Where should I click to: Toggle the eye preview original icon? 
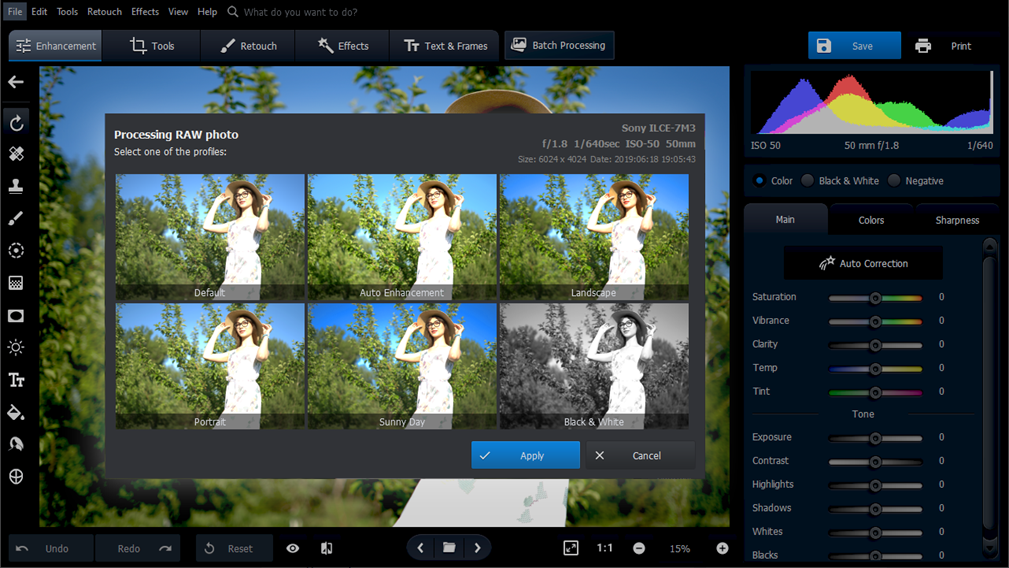pos(293,548)
